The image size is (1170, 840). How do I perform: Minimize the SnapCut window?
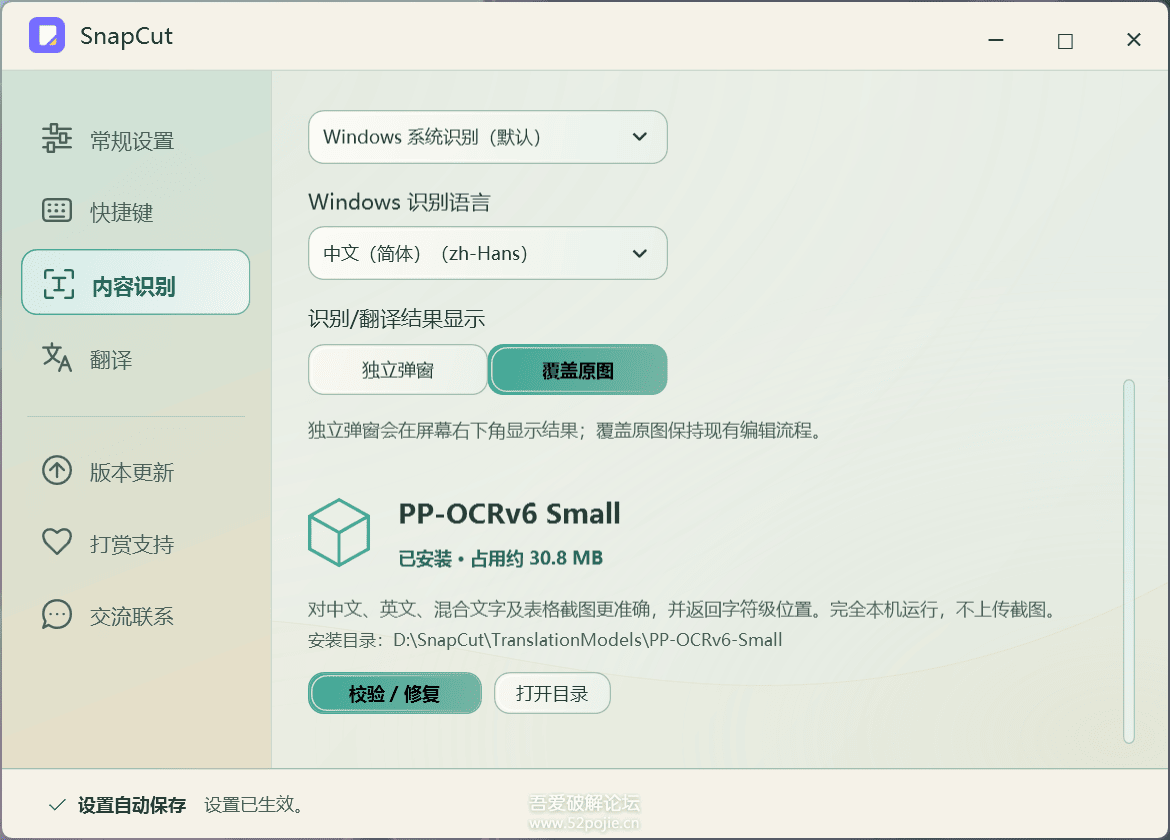pos(996,40)
